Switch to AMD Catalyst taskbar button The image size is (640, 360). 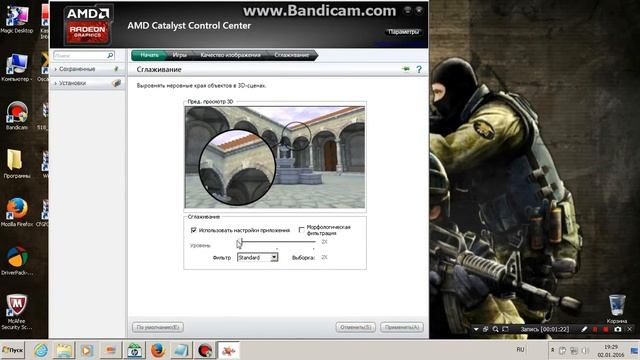click(x=229, y=350)
